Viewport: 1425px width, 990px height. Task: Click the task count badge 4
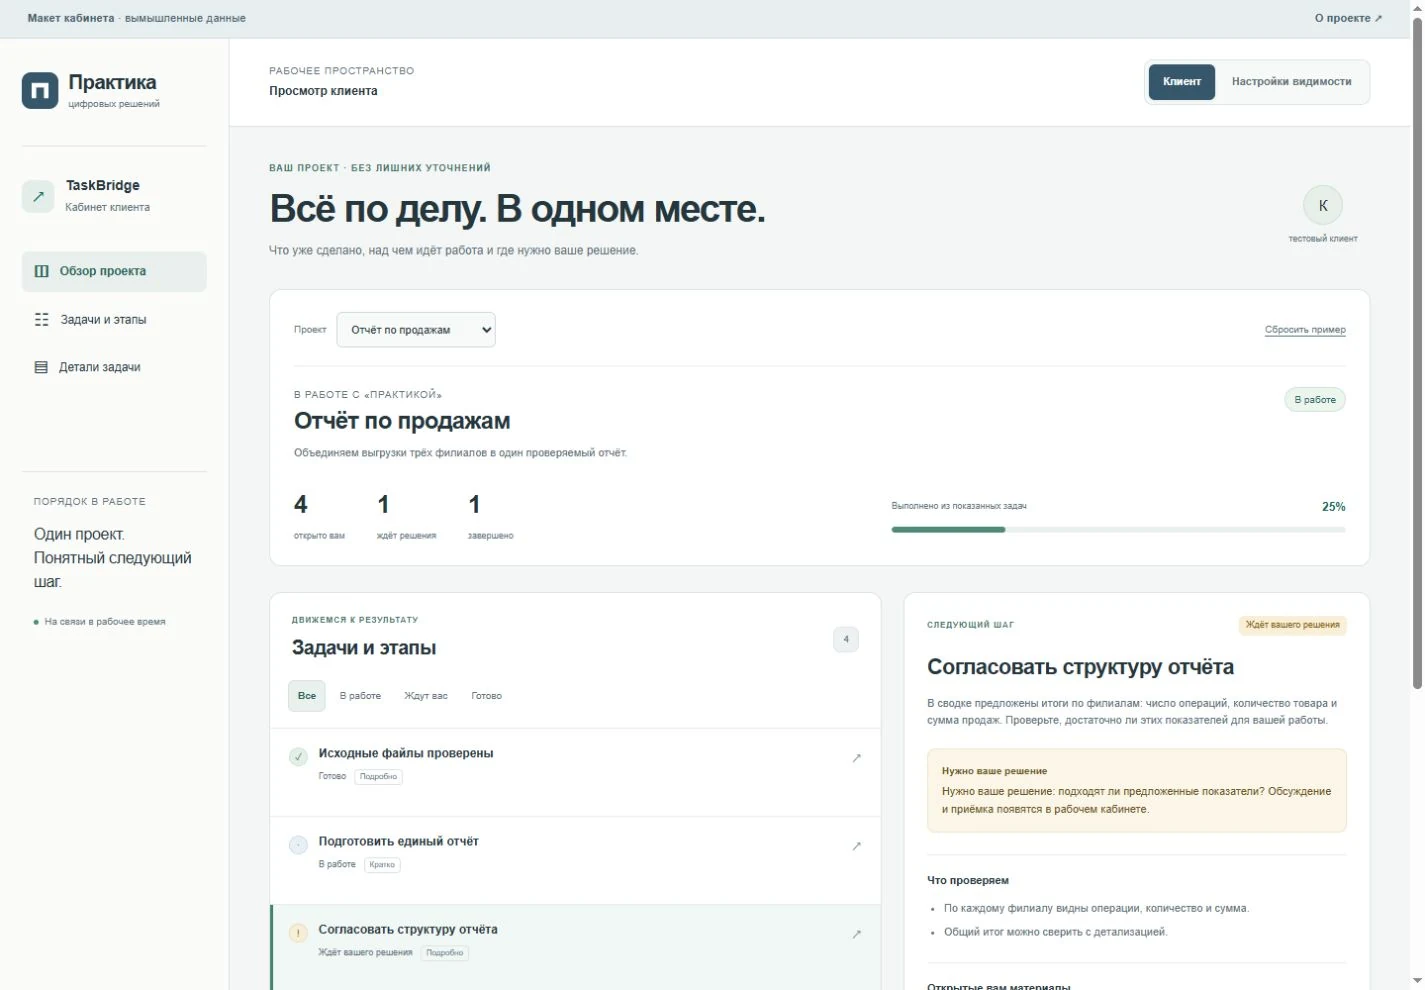click(846, 640)
